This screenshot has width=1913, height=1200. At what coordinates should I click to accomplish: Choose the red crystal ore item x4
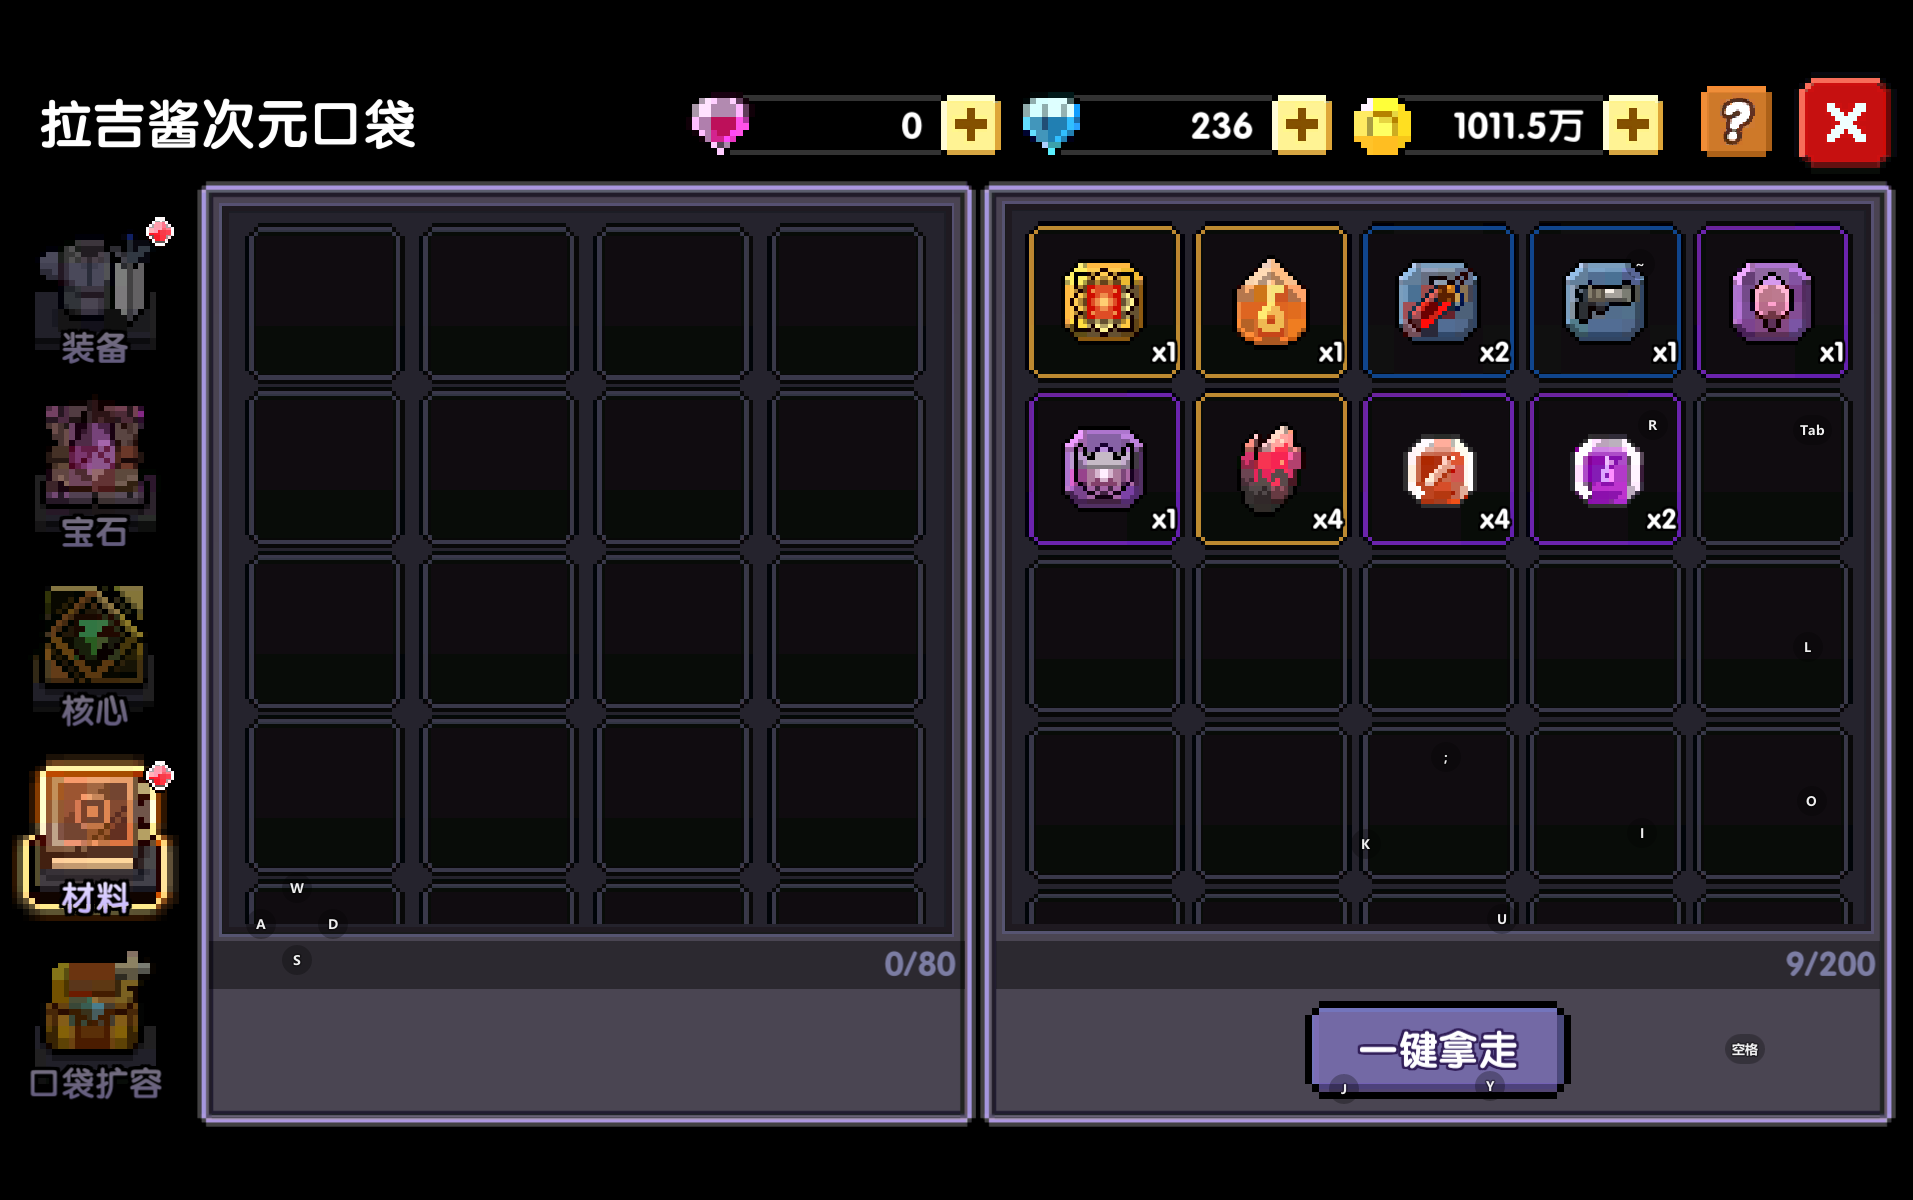pos(1271,468)
